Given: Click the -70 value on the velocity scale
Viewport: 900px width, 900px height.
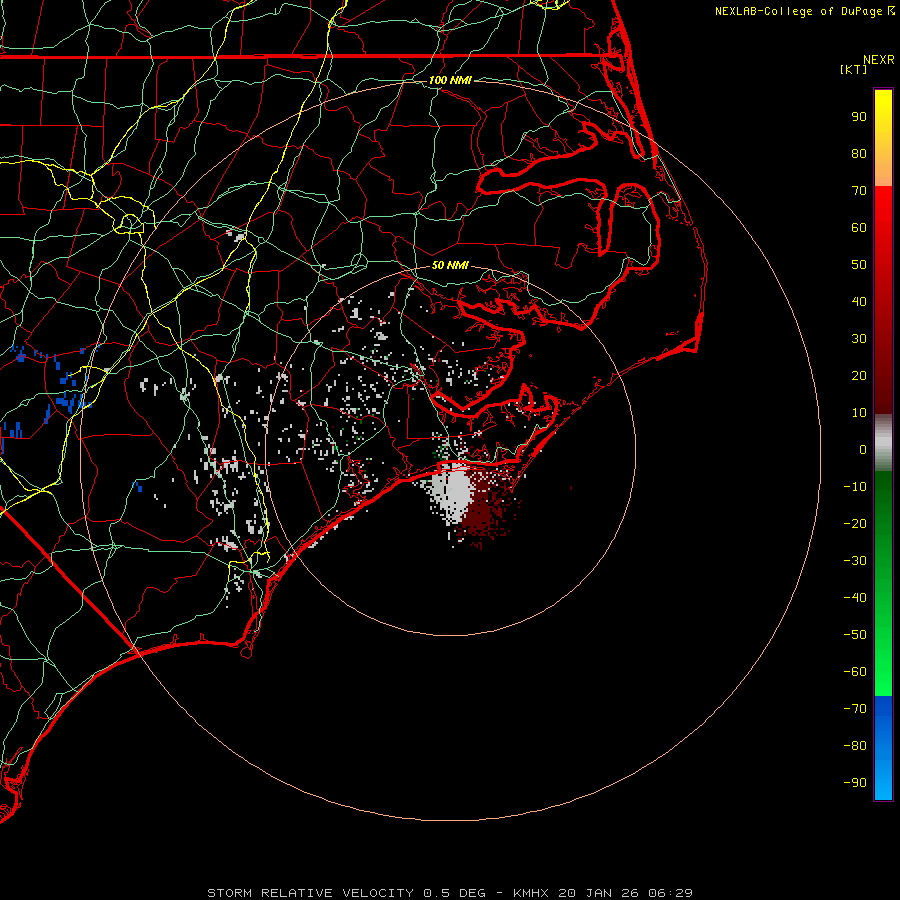Looking at the screenshot, I should click(x=855, y=709).
